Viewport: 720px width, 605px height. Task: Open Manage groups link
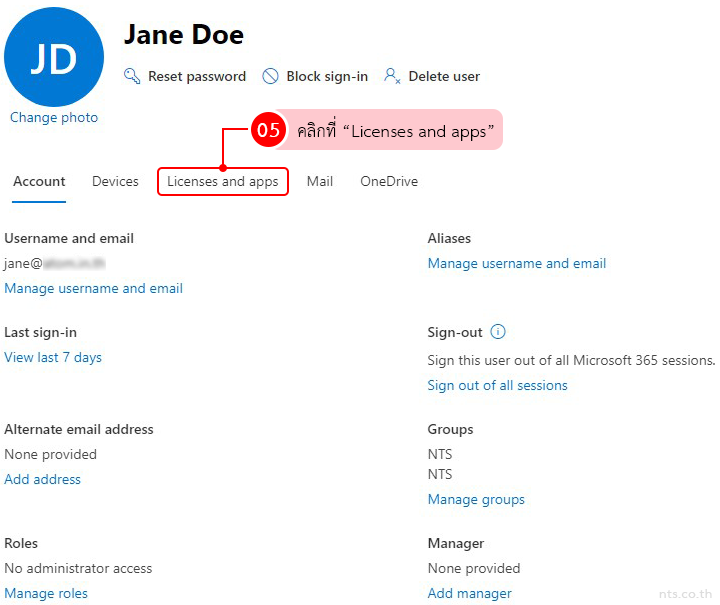[x=476, y=499]
